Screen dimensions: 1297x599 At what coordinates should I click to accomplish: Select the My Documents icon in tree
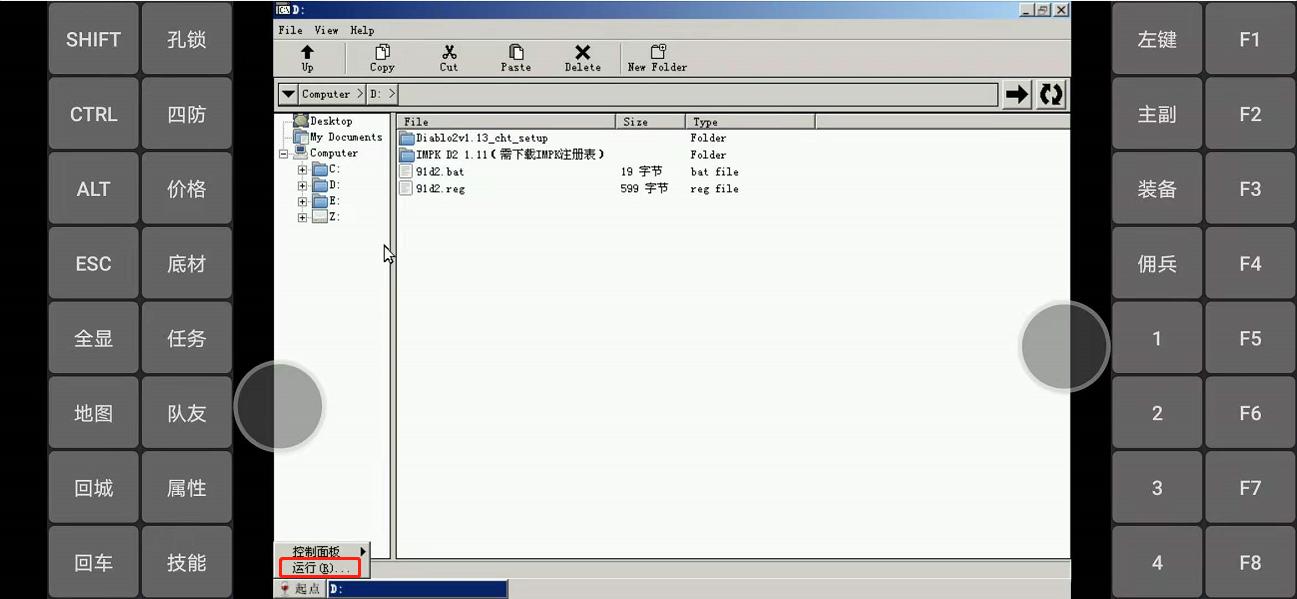click(x=301, y=137)
